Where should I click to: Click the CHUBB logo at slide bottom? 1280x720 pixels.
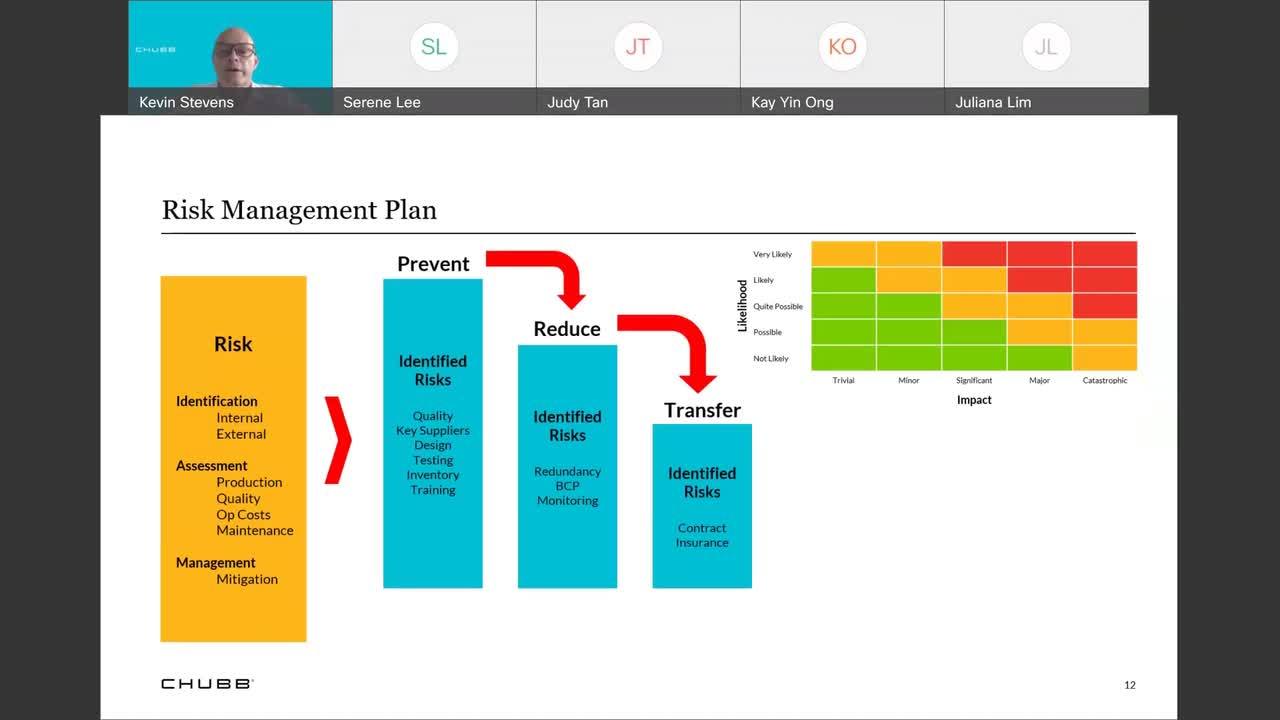pyautogui.click(x=207, y=684)
